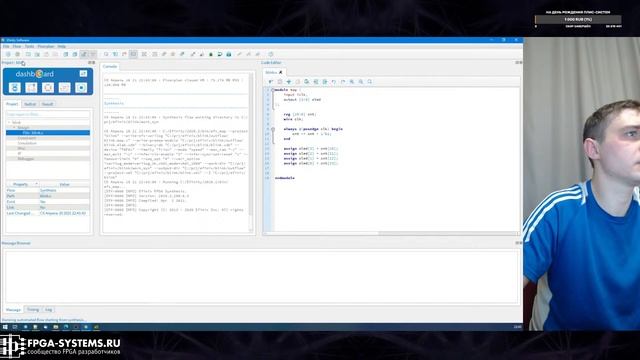The height and width of the screenshot is (360, 640).
Task: Switch to the Netlist tab
Action: click(x=30, y=104)
